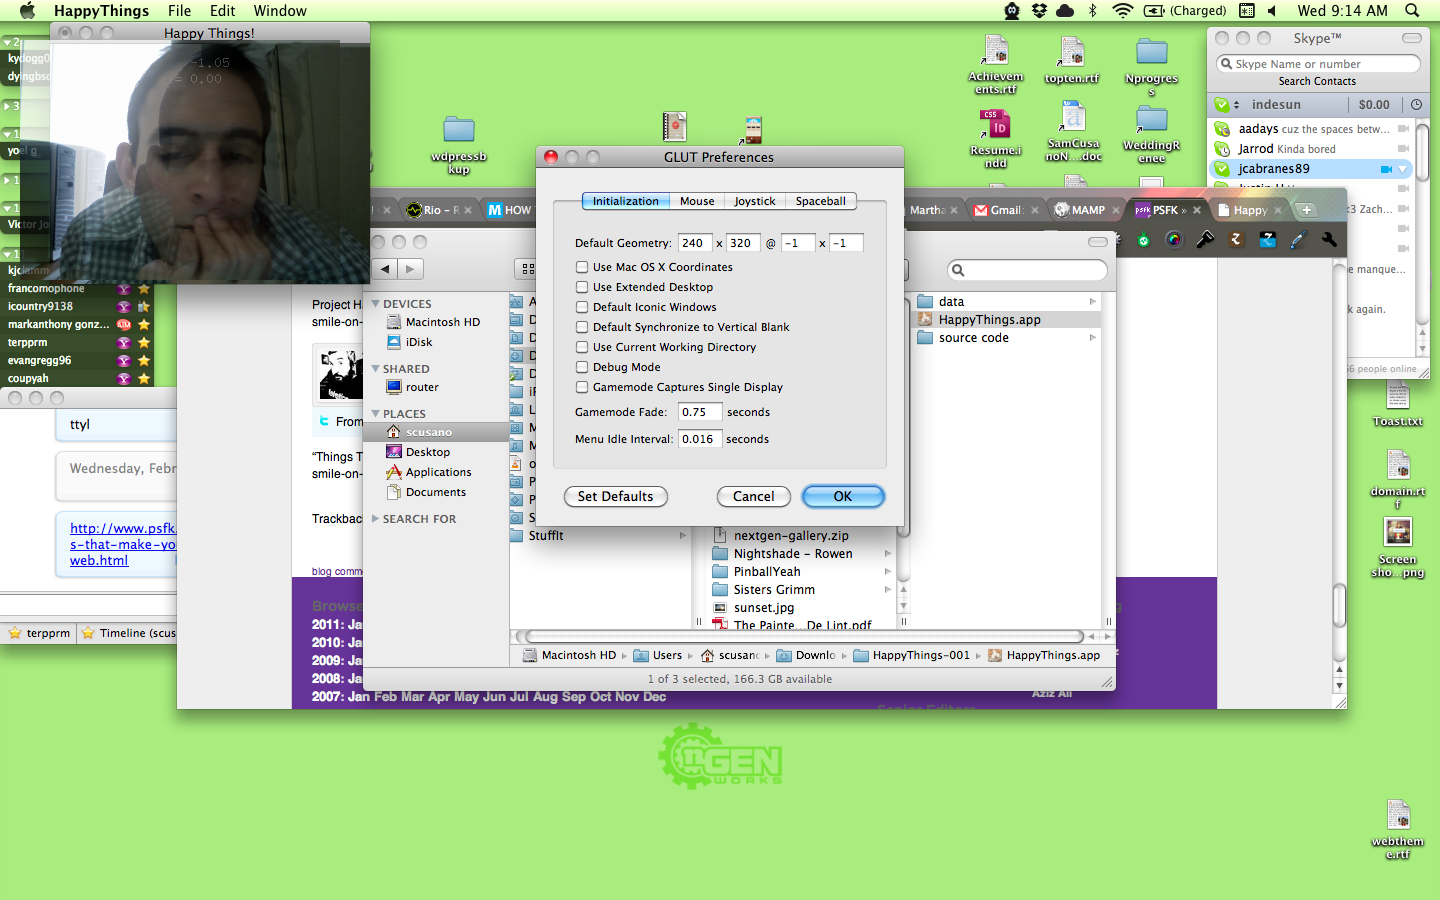Viewport: 1440px width, 900px height.
Task: Open the Wi-Fi status menu icon
Action: pos(1122,11)
